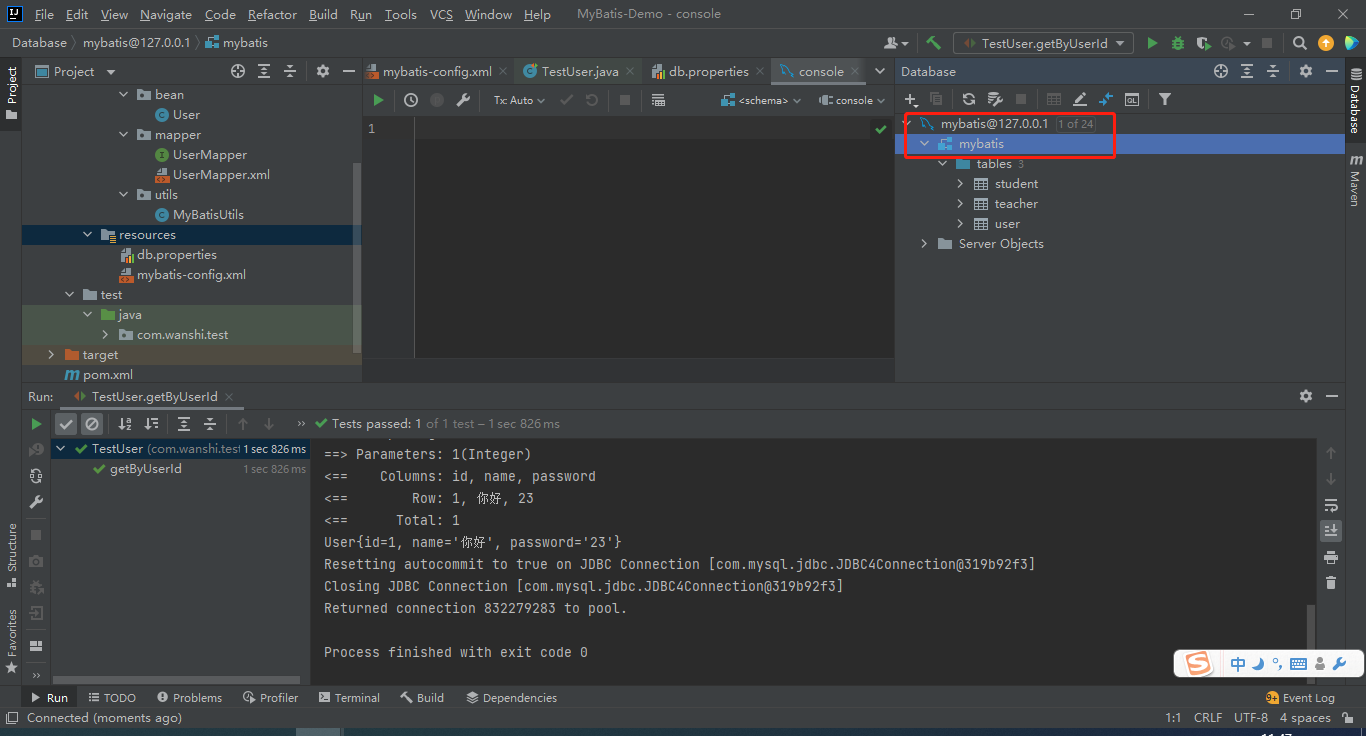Click Sogou input method S icon

[1198, 663]
